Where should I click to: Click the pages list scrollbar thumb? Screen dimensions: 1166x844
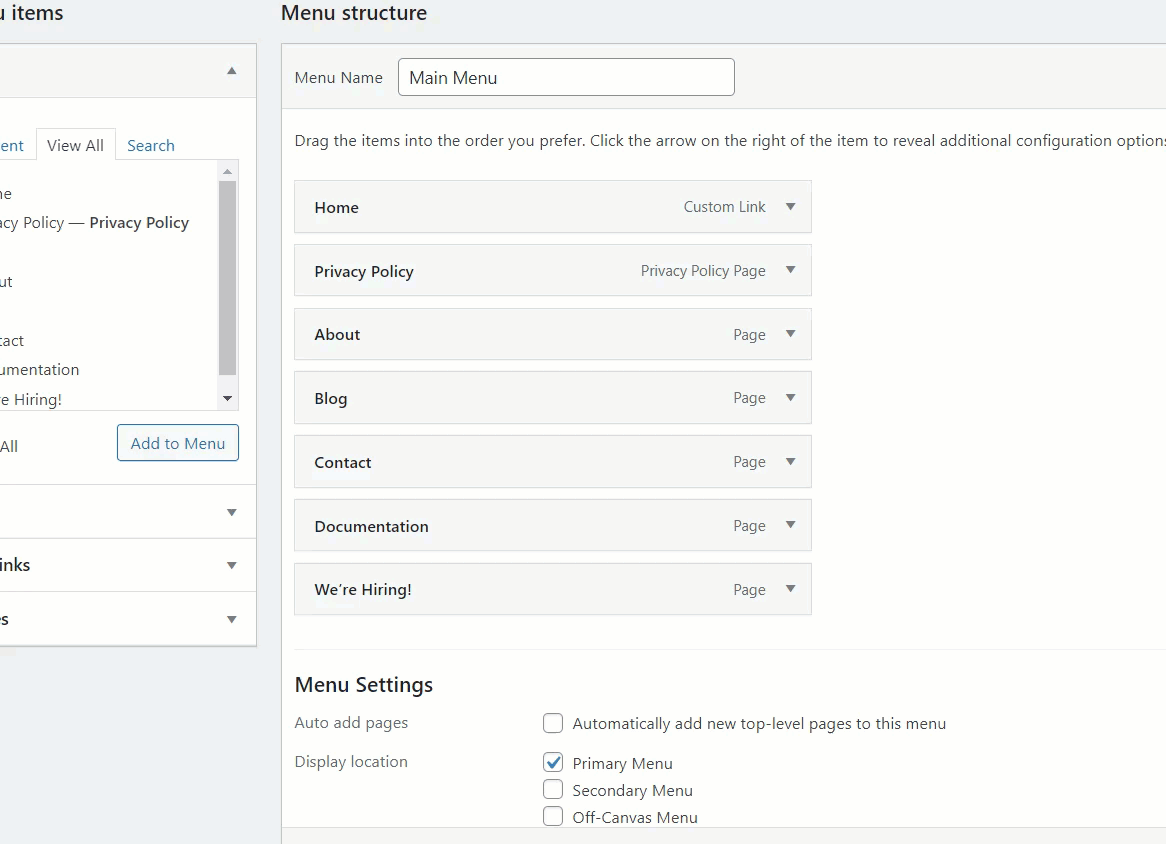pos(228,277)
